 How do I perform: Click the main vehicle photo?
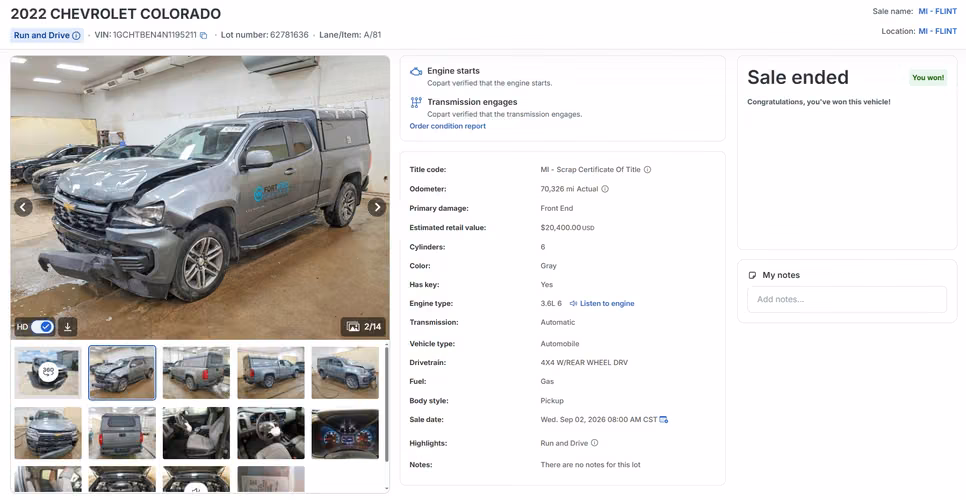(x=200, y=198)
